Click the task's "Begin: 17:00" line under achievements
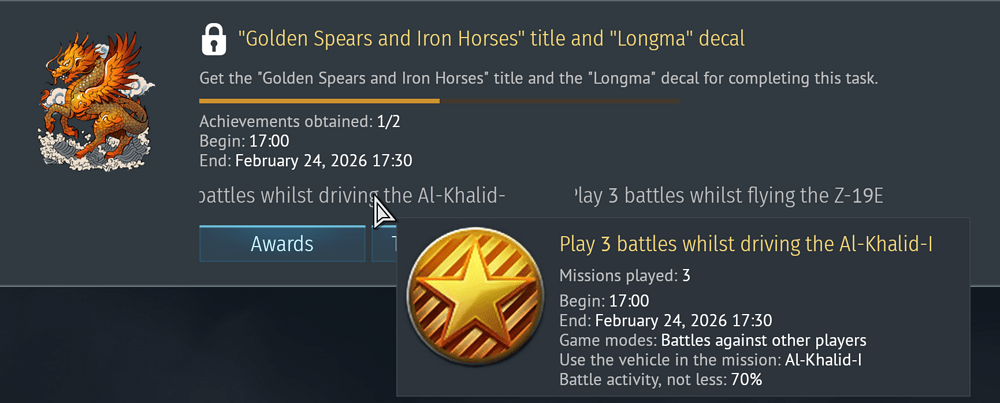Image resolution: width=1000 pixels, height=403 pixels. pos(244,141)
